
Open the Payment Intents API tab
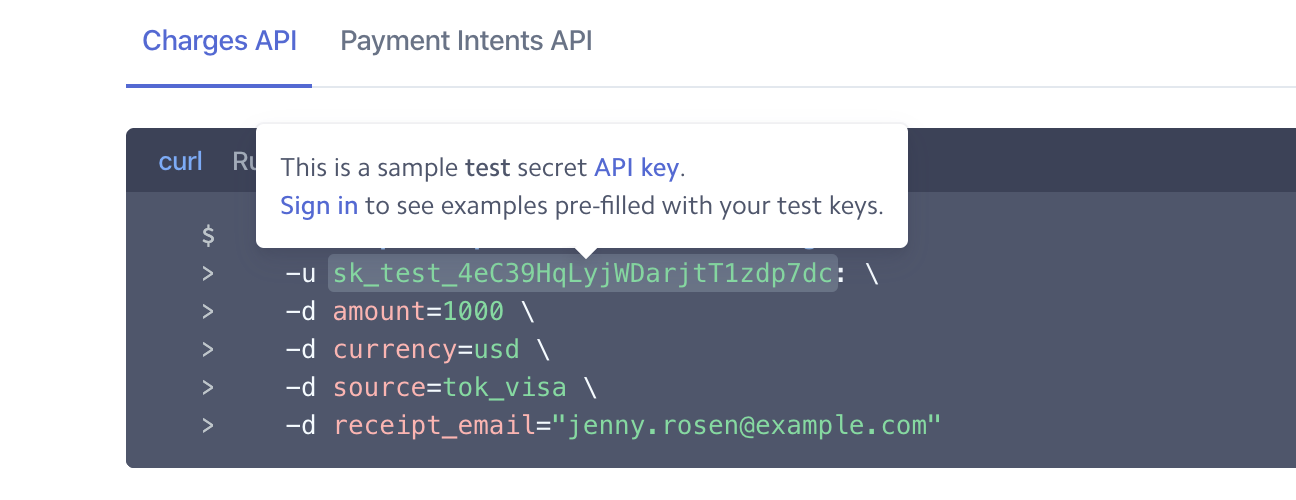[x=466, y=41]
